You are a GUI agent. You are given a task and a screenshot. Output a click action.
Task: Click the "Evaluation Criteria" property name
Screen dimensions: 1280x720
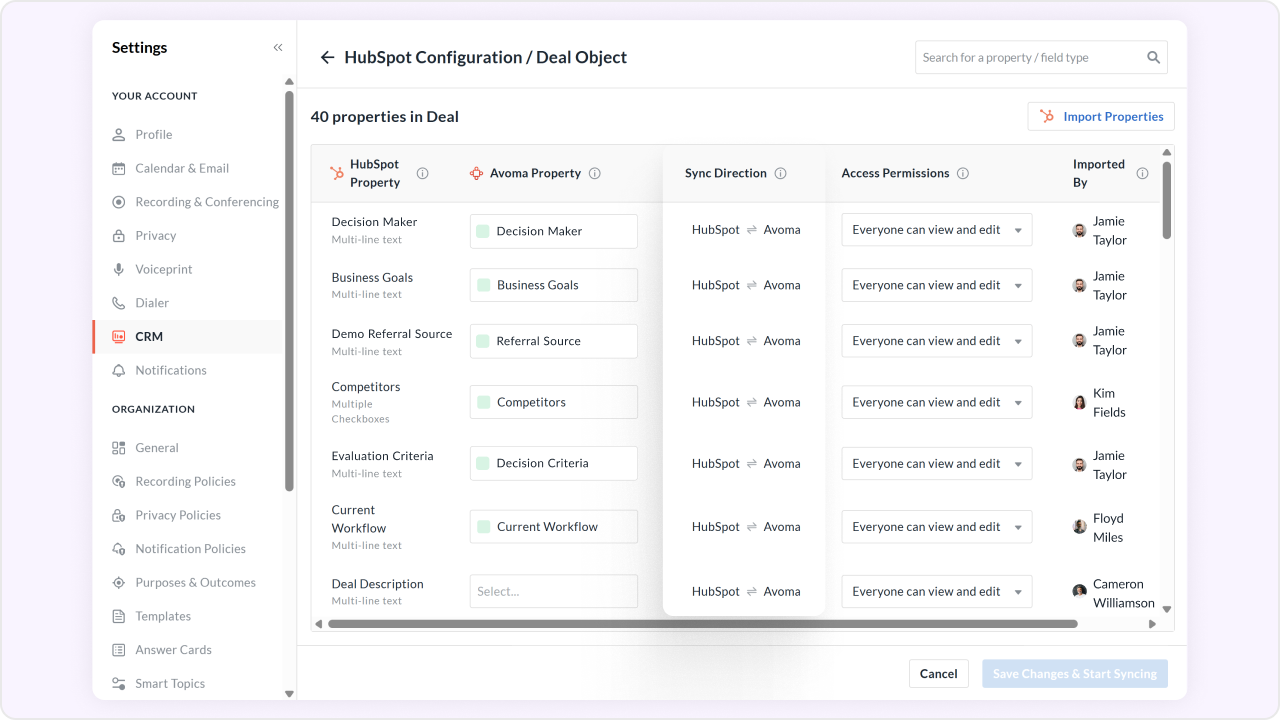coord(383,456)
